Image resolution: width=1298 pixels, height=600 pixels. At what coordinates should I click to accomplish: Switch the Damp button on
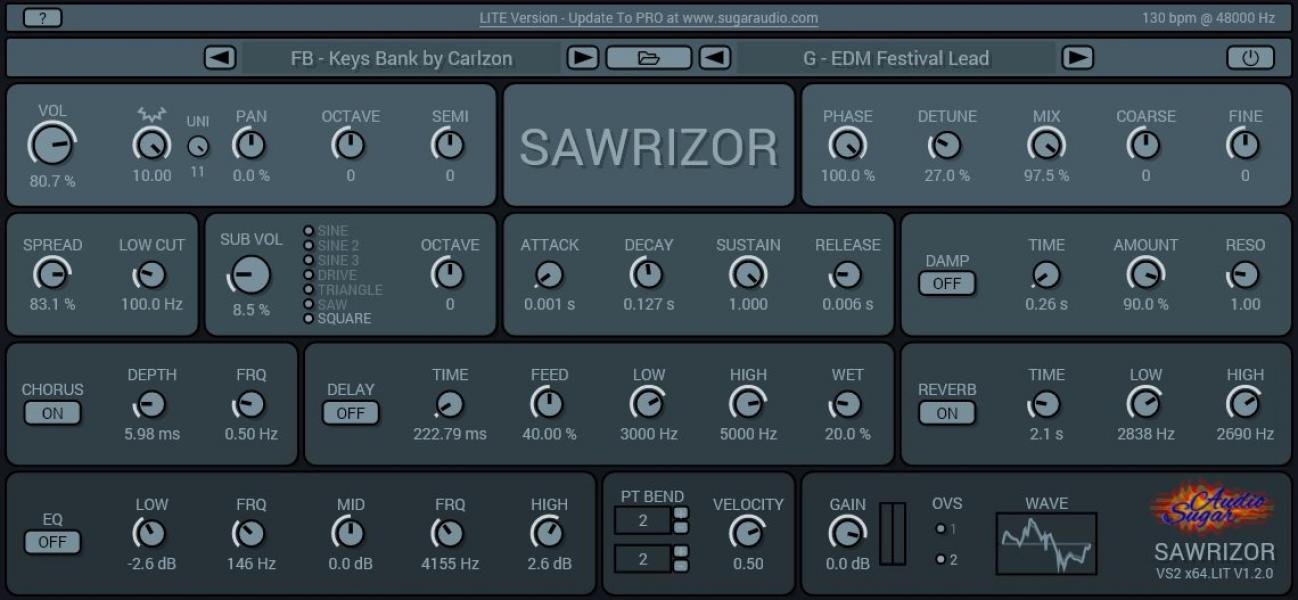946,283
